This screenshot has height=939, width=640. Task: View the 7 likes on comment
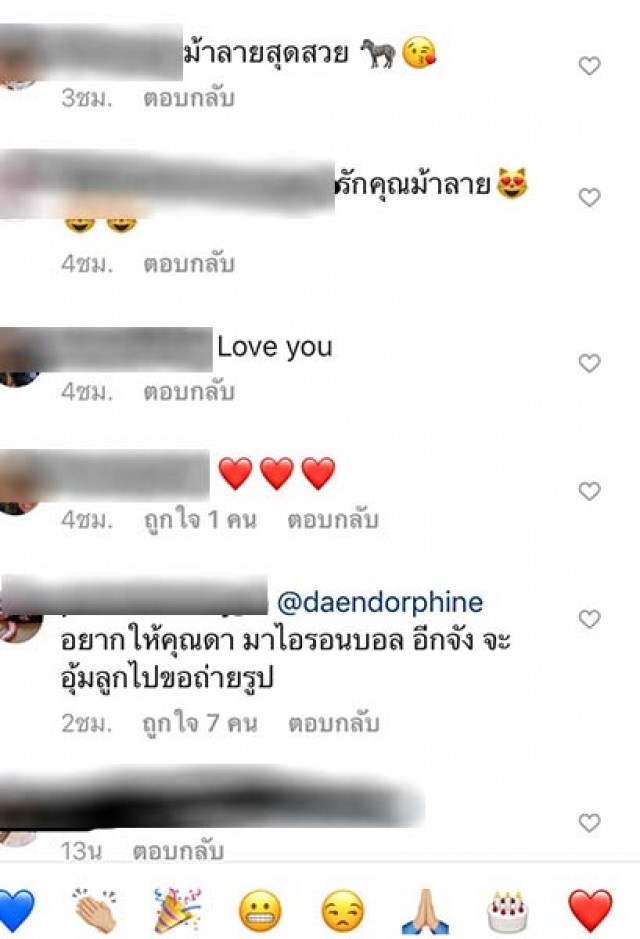click(x=200, y=723)
